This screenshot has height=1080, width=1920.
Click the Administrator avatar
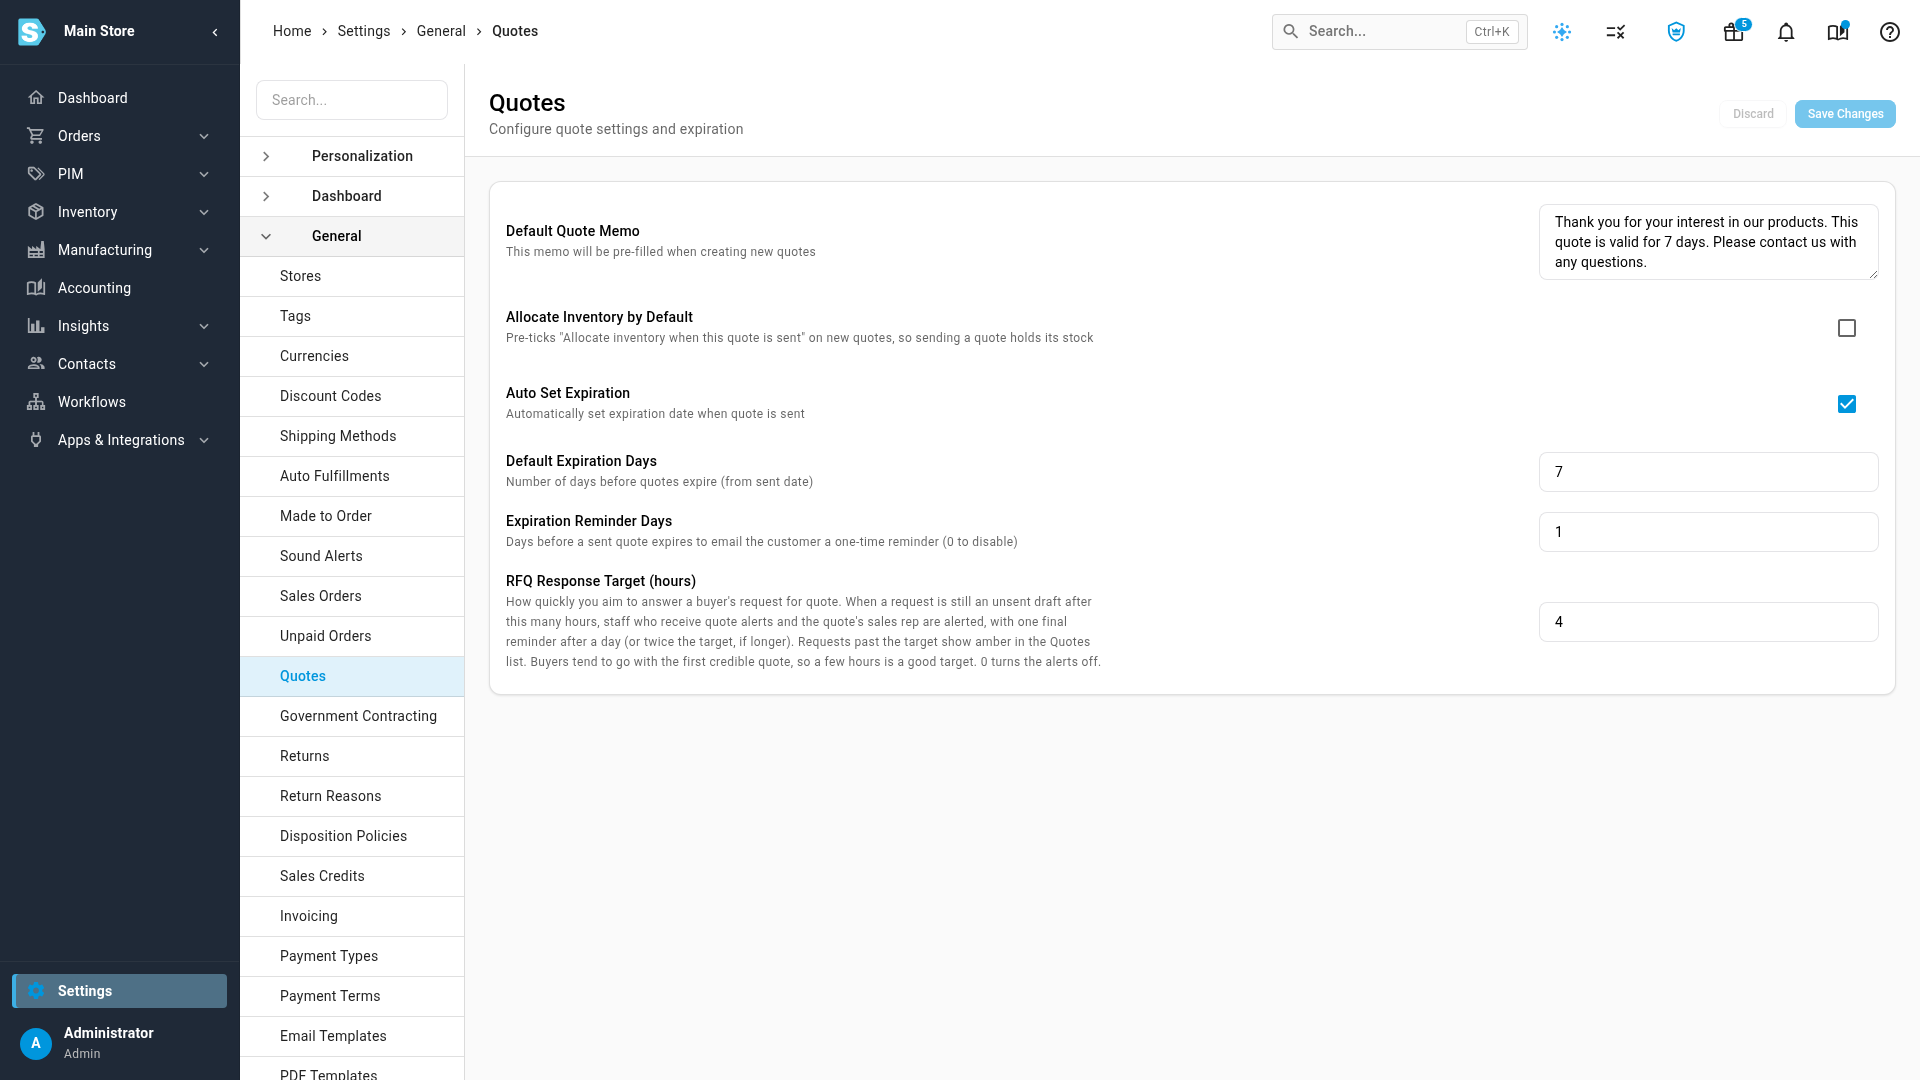click(36, 1043)
